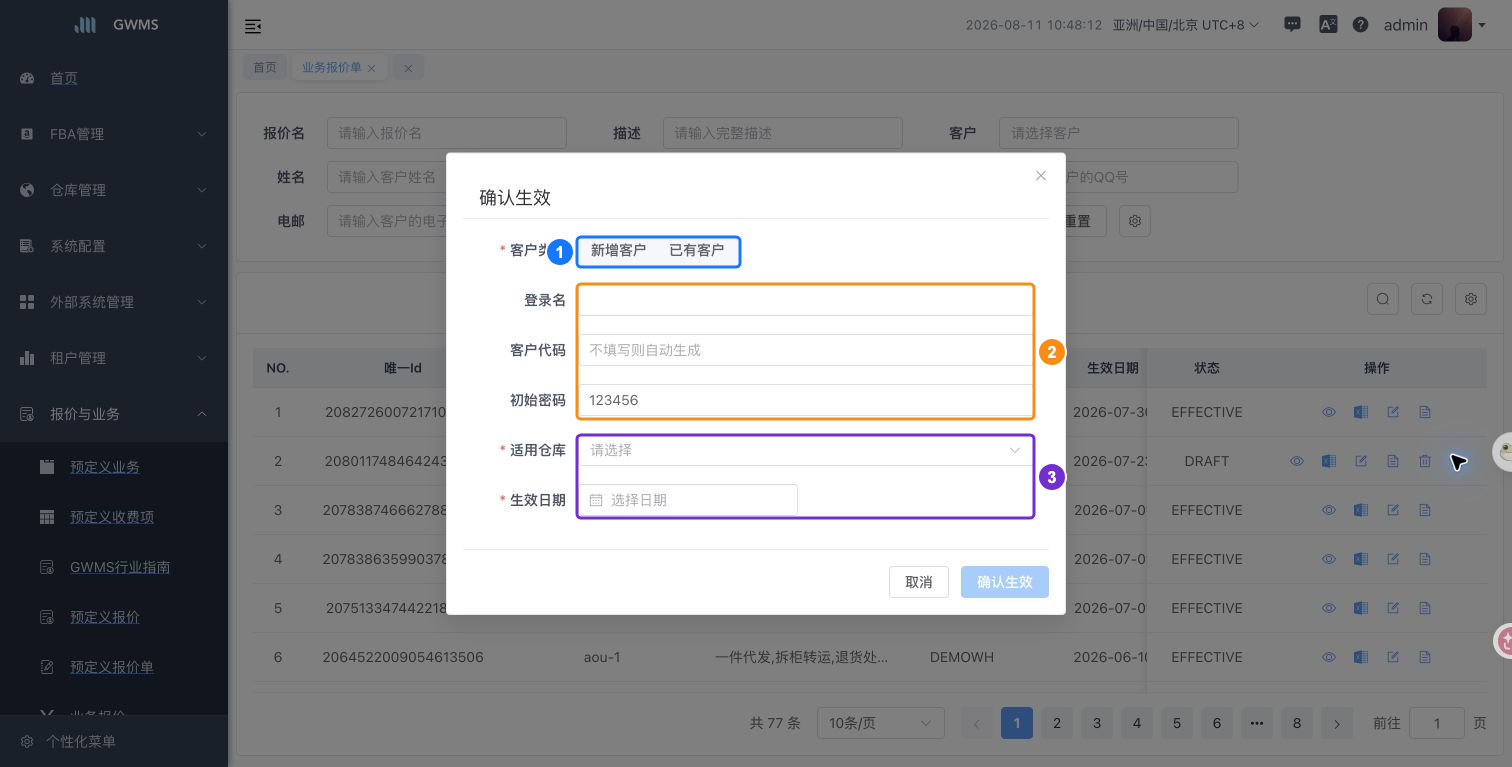Open the 适用仓库 warehouse dropdown
The width and height of the screenshot is (1512, 767).
click(x=805, y=450)
